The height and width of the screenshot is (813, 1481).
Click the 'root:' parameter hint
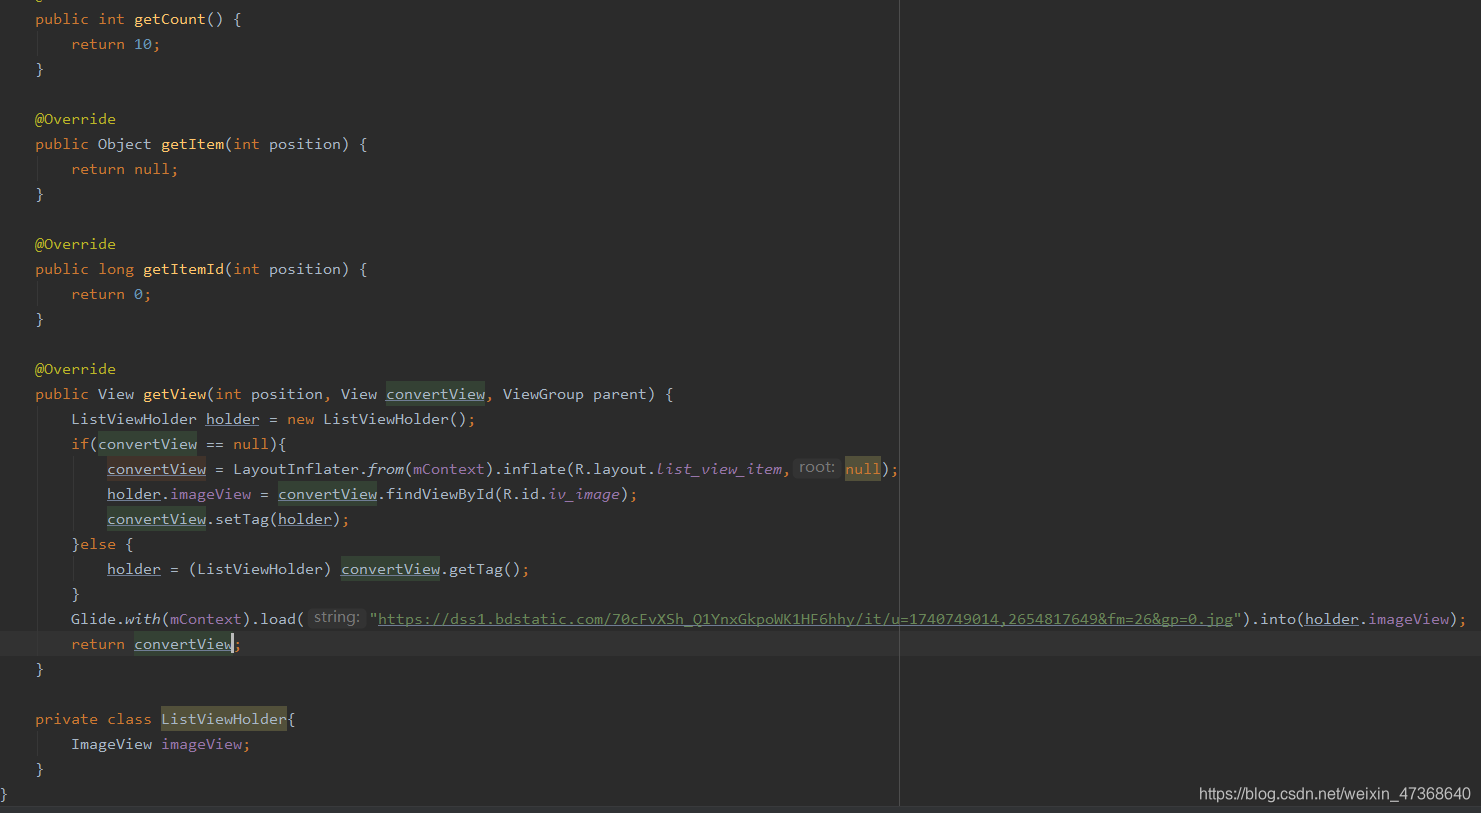point(817,467)
